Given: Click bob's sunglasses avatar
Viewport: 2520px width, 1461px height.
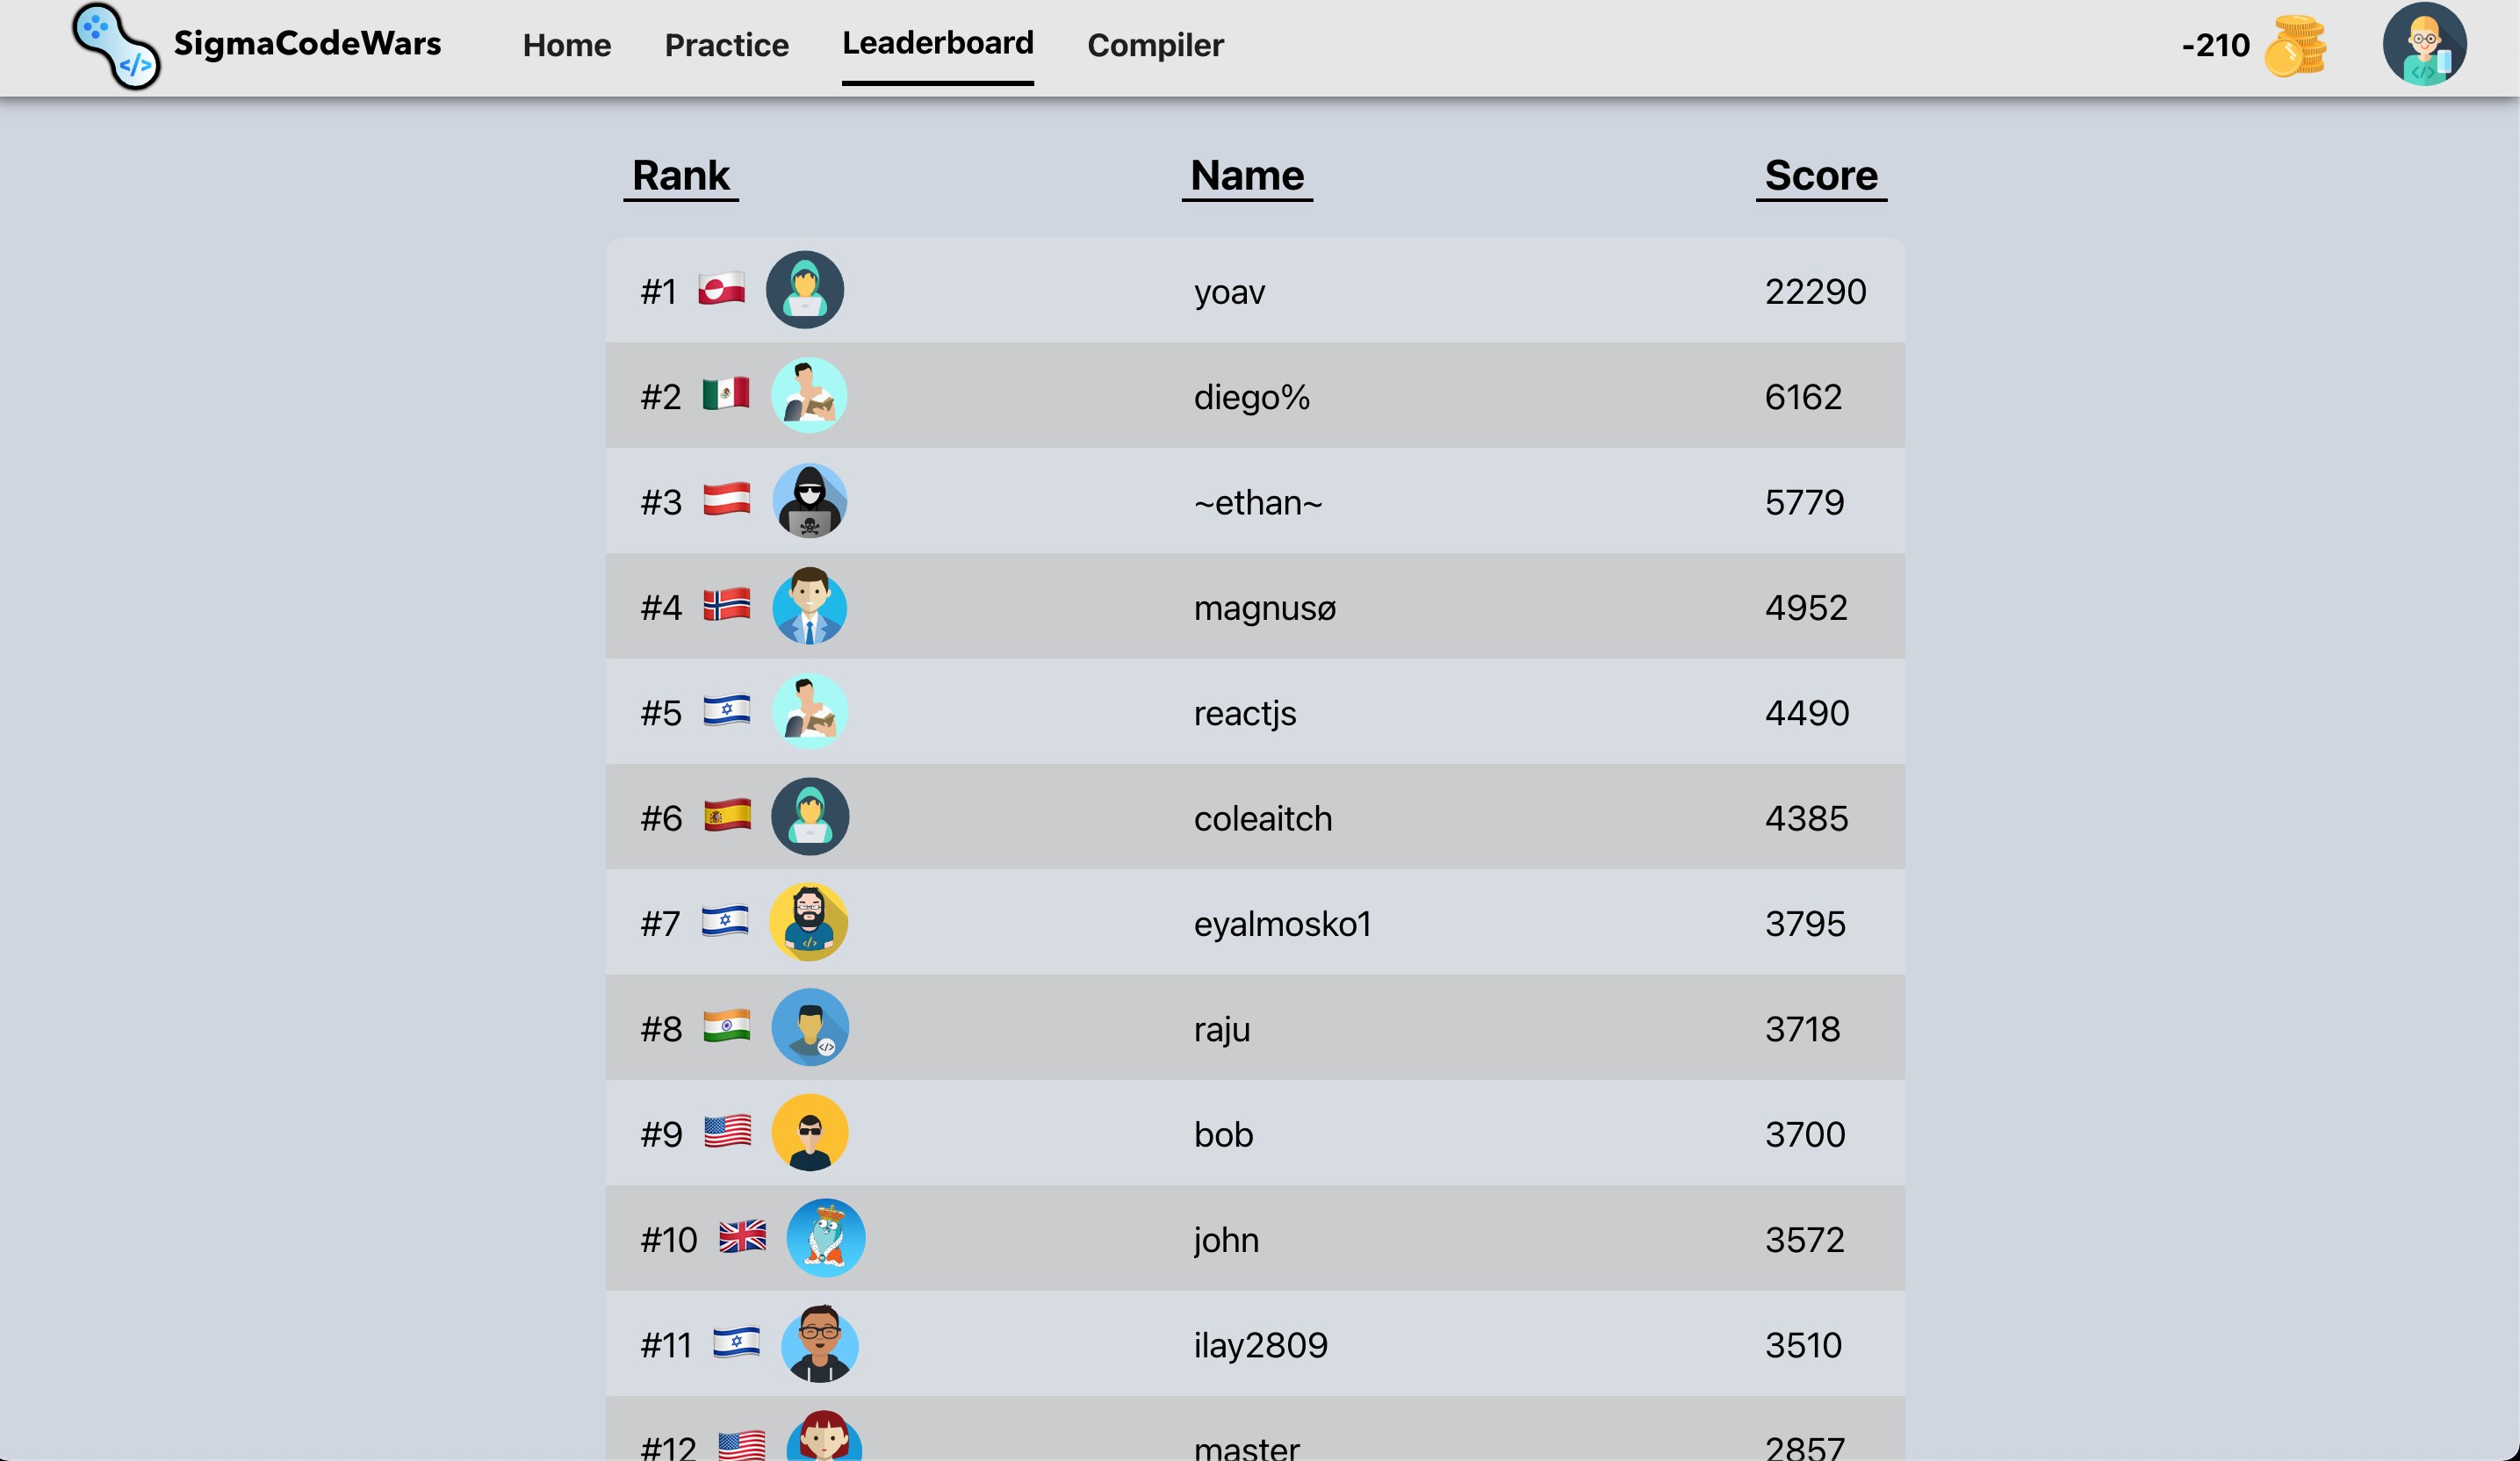Looking at the screenshot, I should [x=809, y=1133].
